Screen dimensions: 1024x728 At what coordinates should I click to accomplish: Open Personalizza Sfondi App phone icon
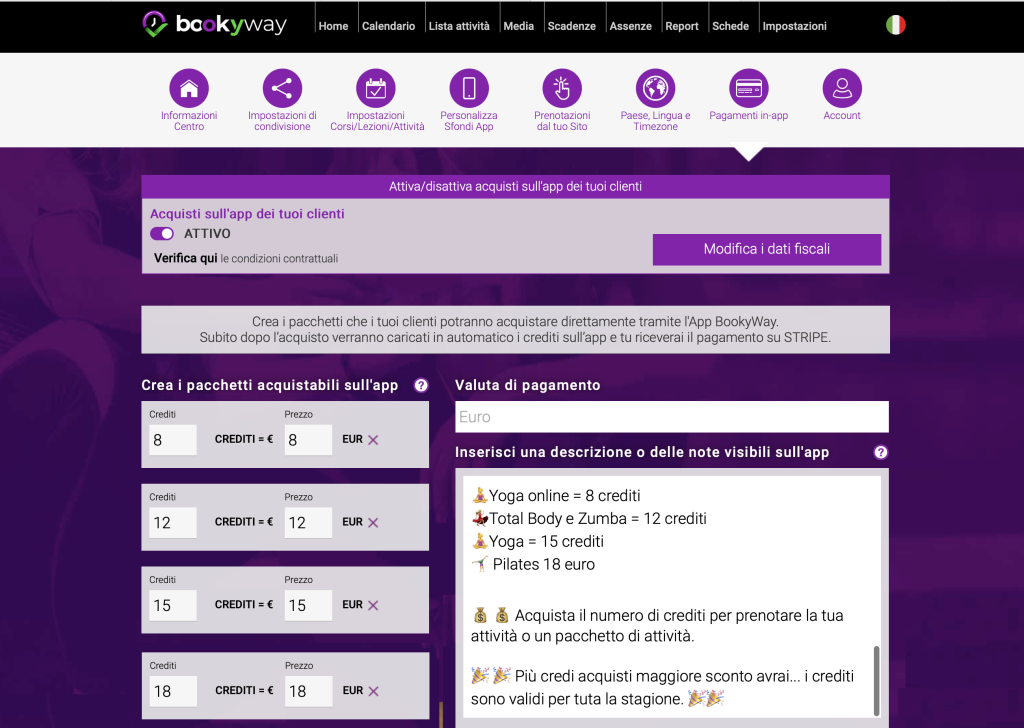click(x=469, y=89)
